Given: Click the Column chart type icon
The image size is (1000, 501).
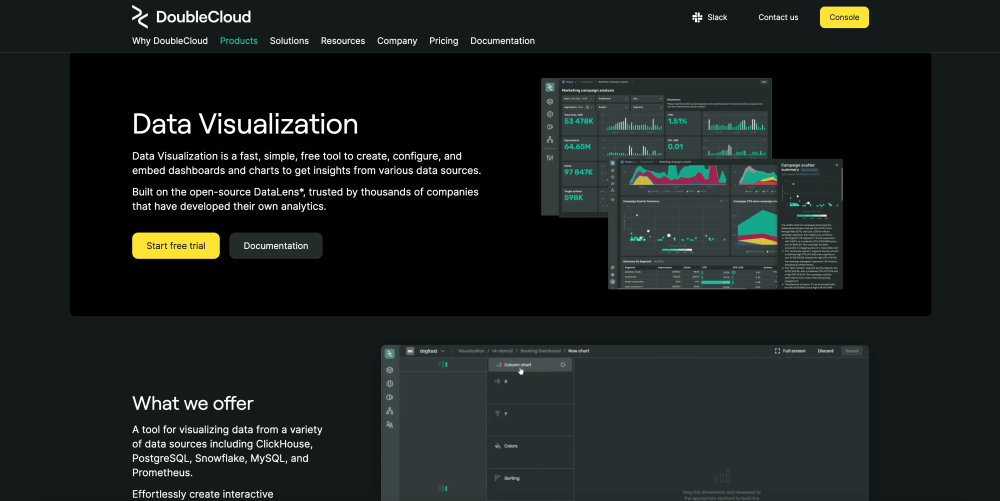Looking at the screenshot, I should 498,365.
